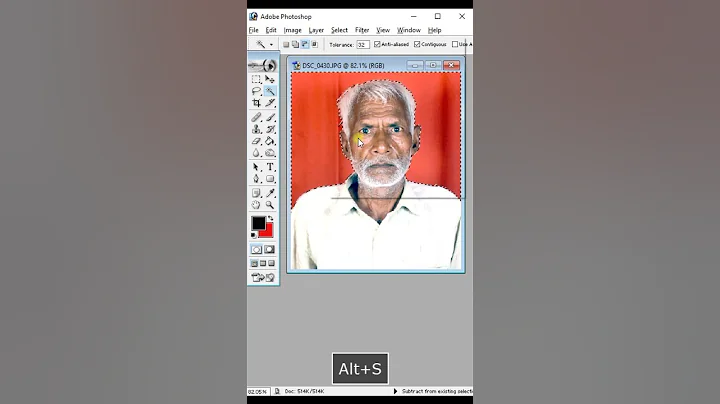Open the Image menu
Image resolution: width=720 pixels, height=404 pixels.
point(292,30)
